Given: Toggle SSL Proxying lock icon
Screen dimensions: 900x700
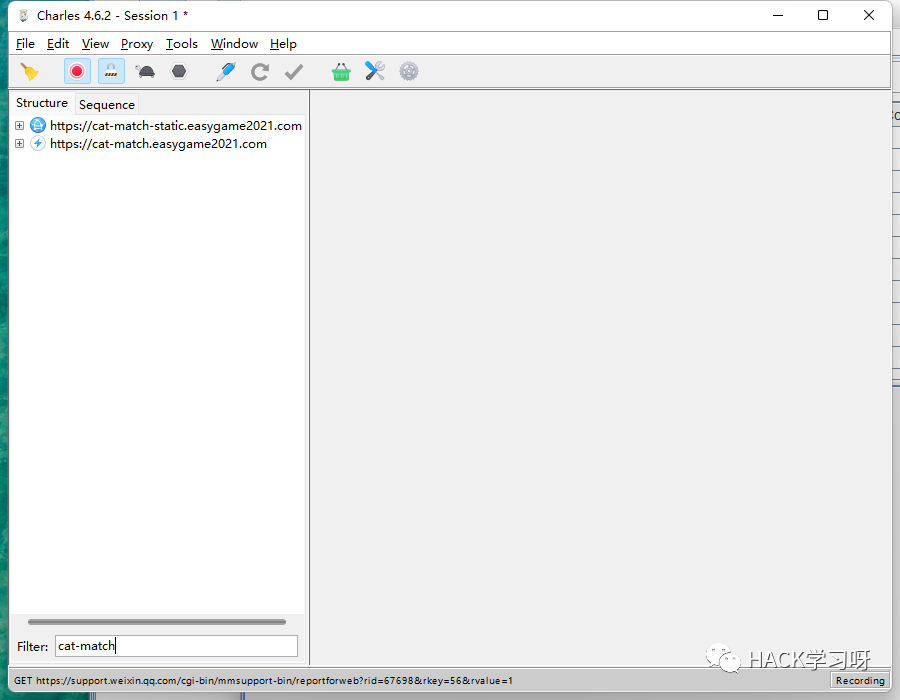Looking at the screenshot, I should (x=111, y=72).
